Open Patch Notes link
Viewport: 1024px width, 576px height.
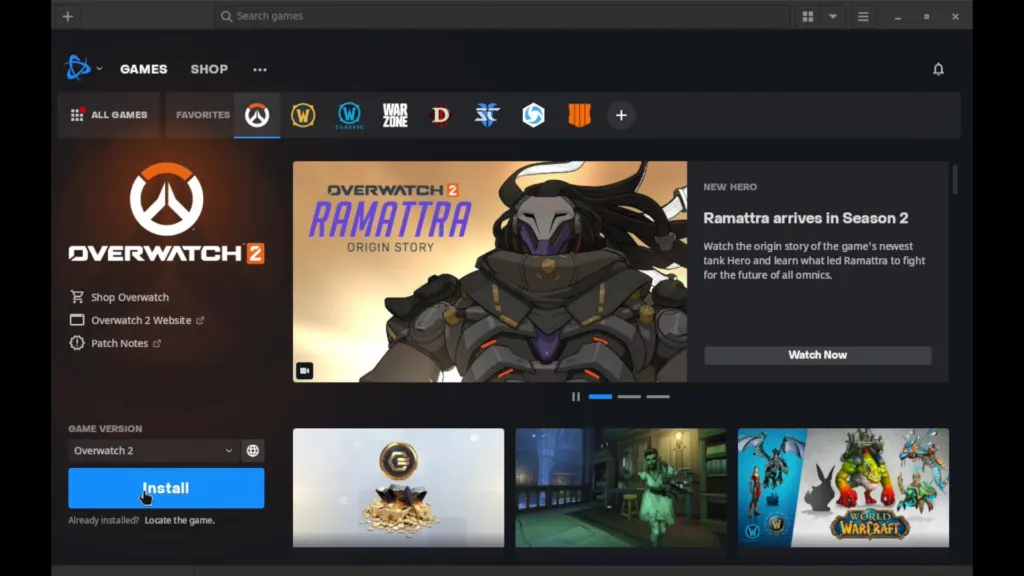(x=120, y=343)
